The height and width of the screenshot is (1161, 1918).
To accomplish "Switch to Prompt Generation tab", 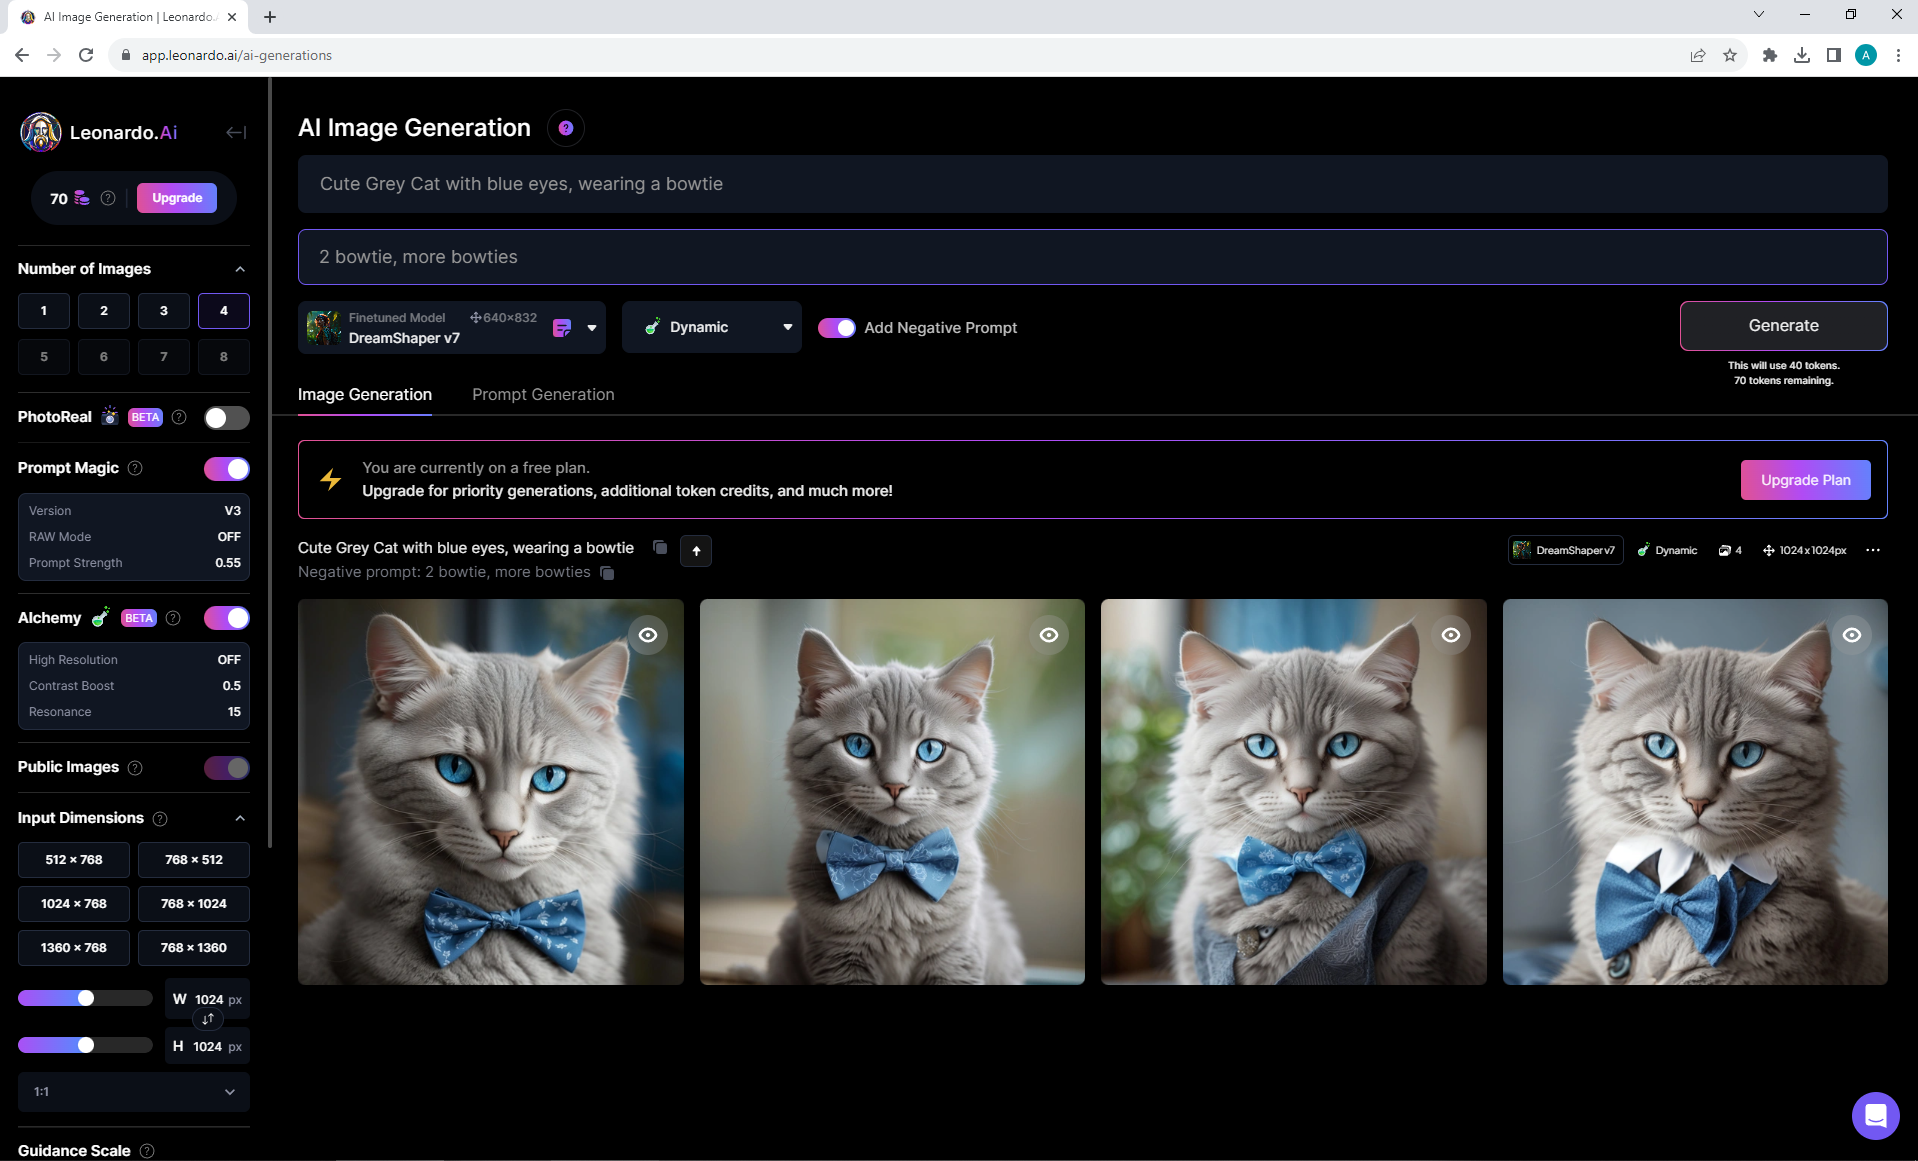I will 543,395.
